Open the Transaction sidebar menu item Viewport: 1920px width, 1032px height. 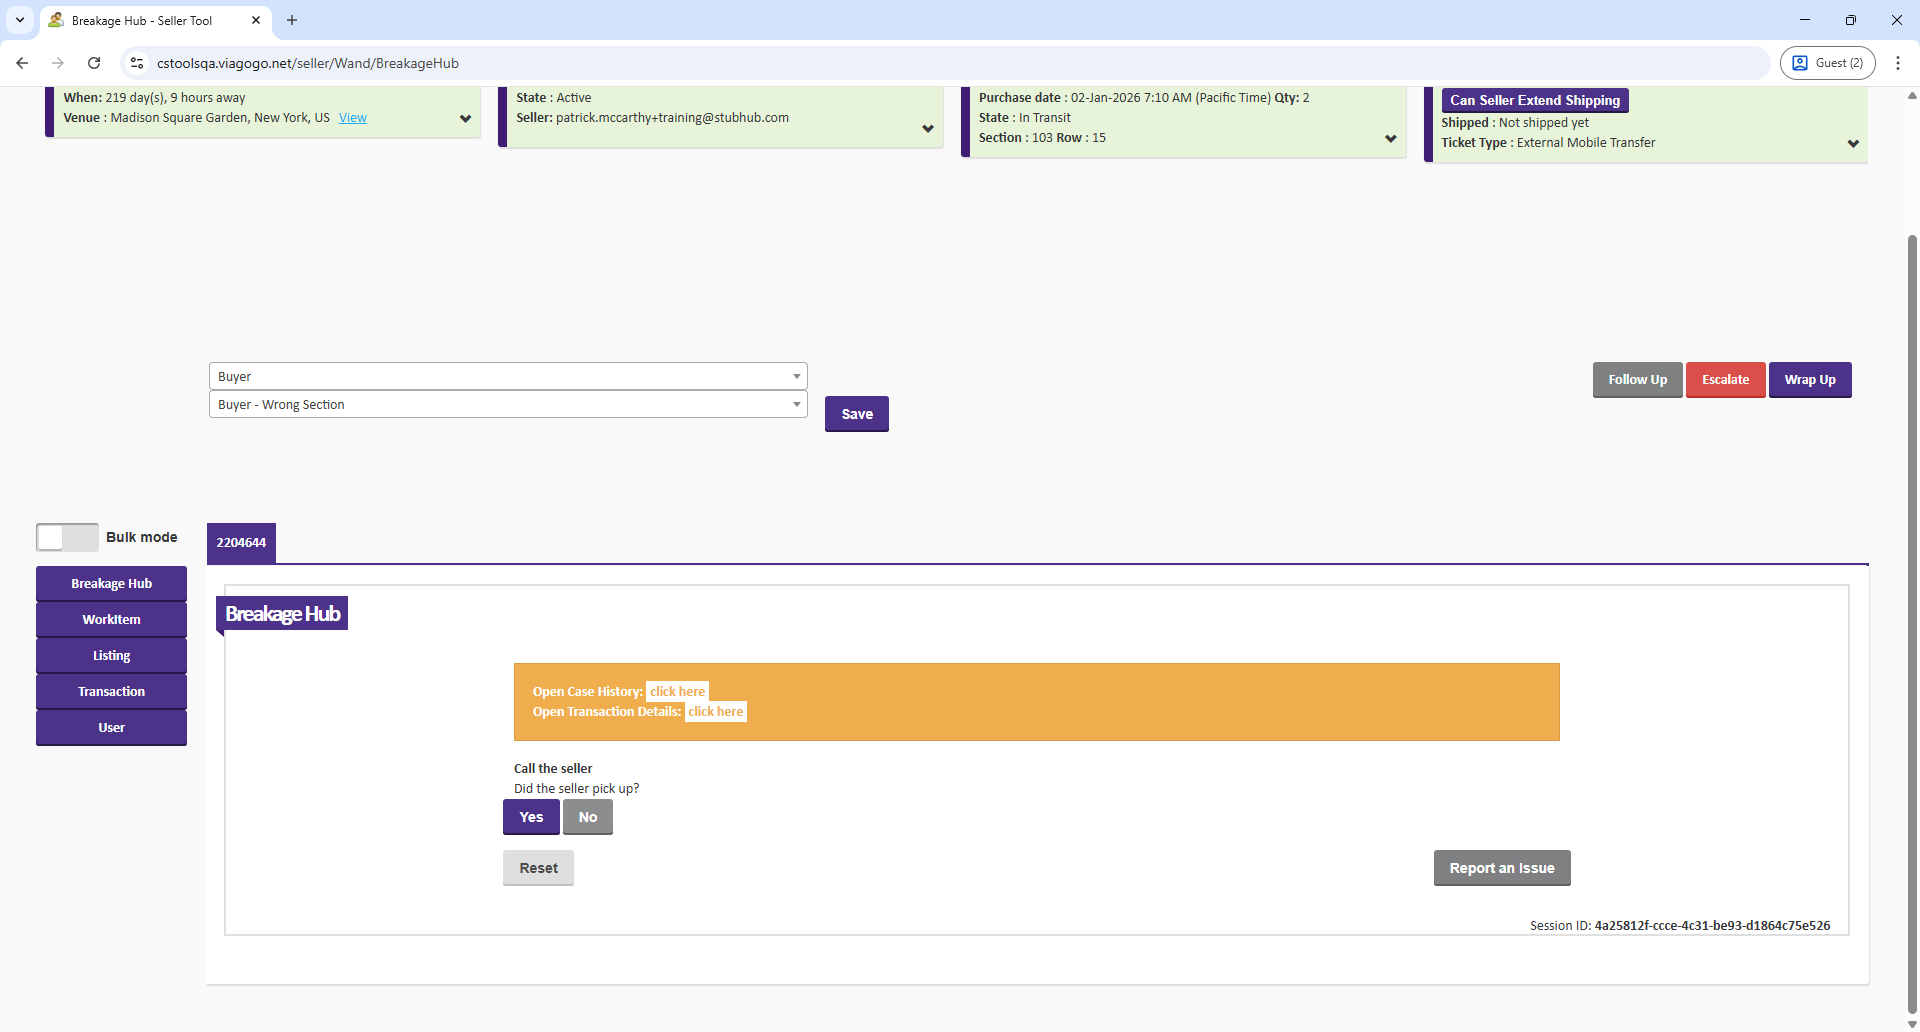click(111, 692)
